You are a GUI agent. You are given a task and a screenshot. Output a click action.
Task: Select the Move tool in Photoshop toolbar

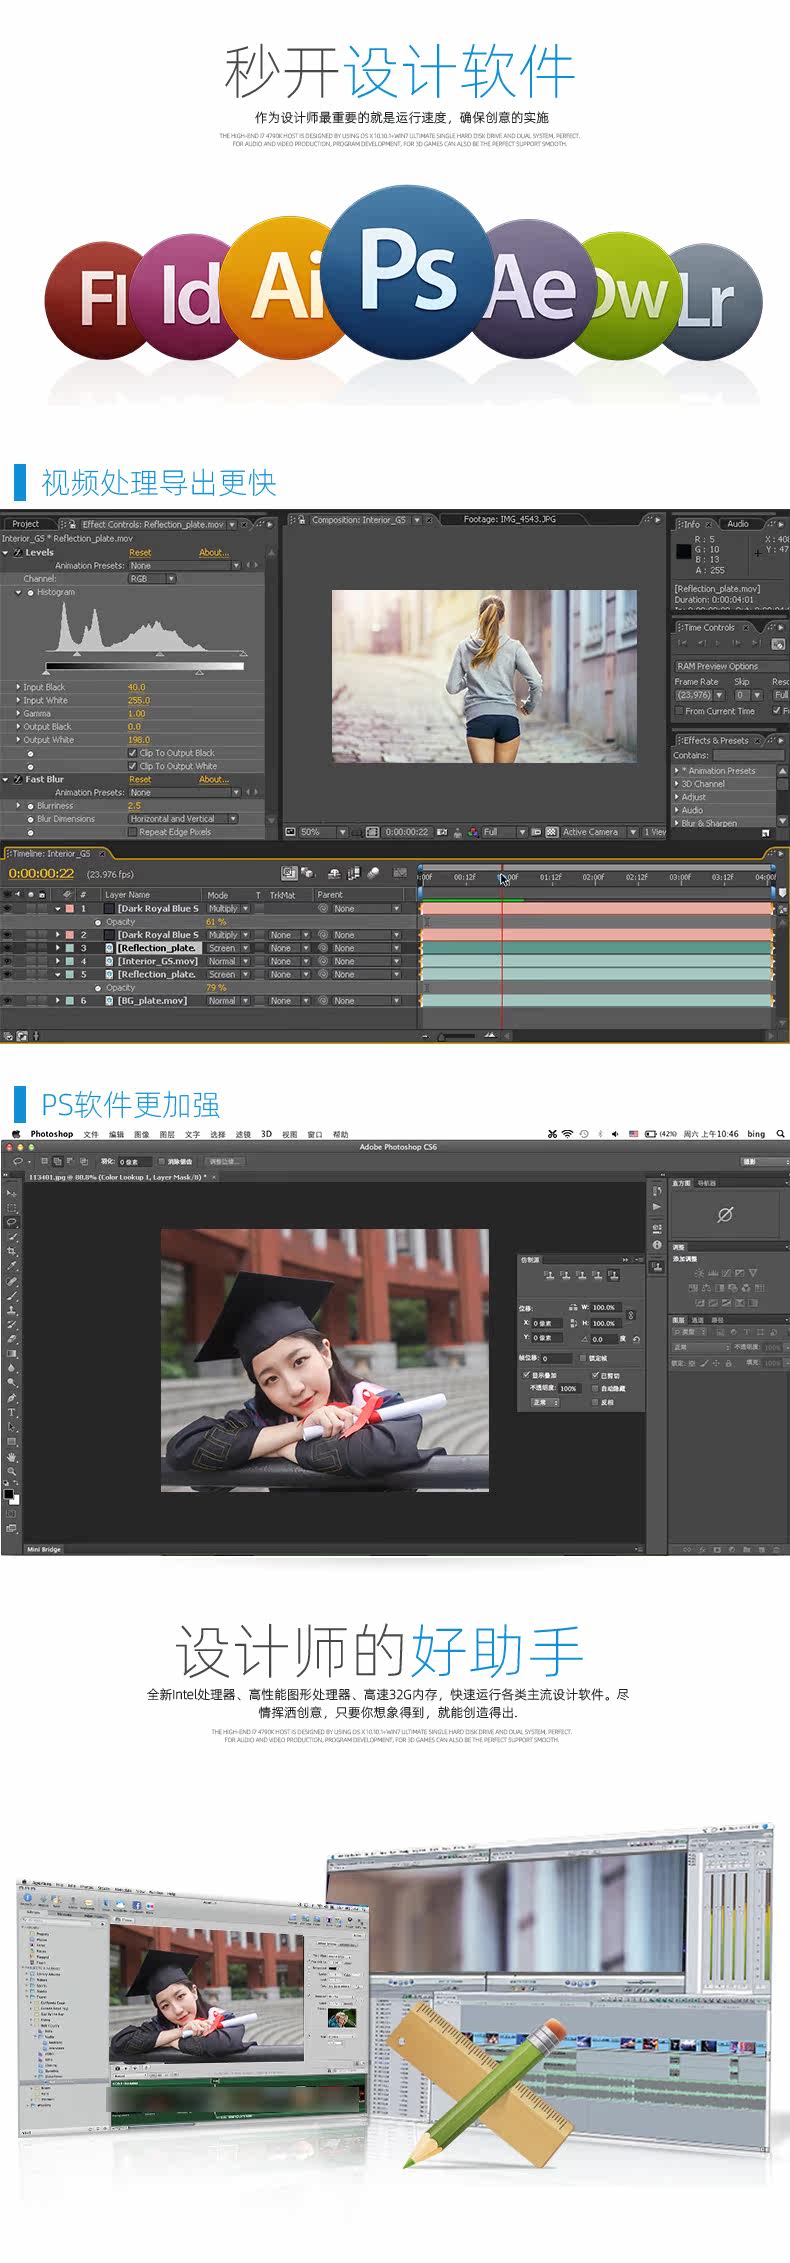(12, 1193)
